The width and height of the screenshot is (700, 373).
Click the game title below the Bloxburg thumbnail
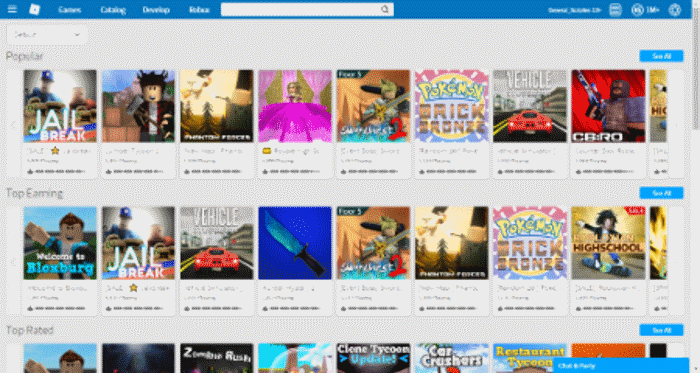(x=59, y=288)
